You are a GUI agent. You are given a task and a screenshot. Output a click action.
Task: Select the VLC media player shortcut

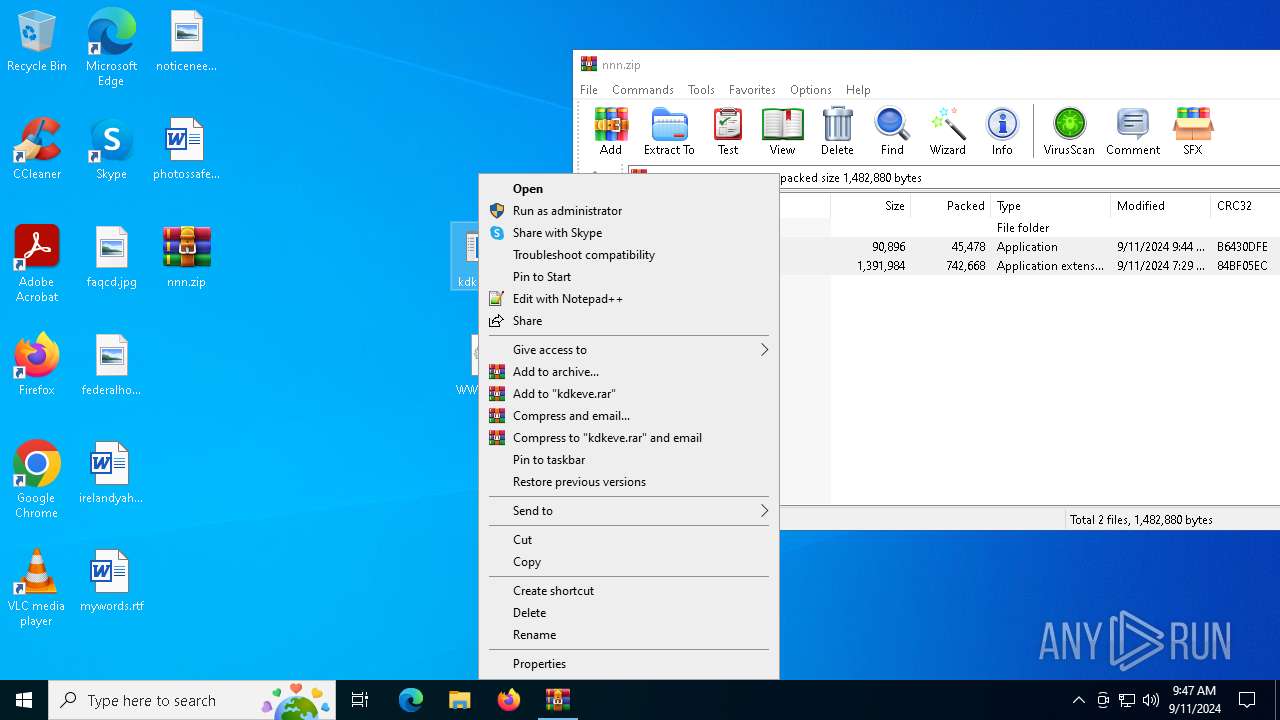point(37,588)
